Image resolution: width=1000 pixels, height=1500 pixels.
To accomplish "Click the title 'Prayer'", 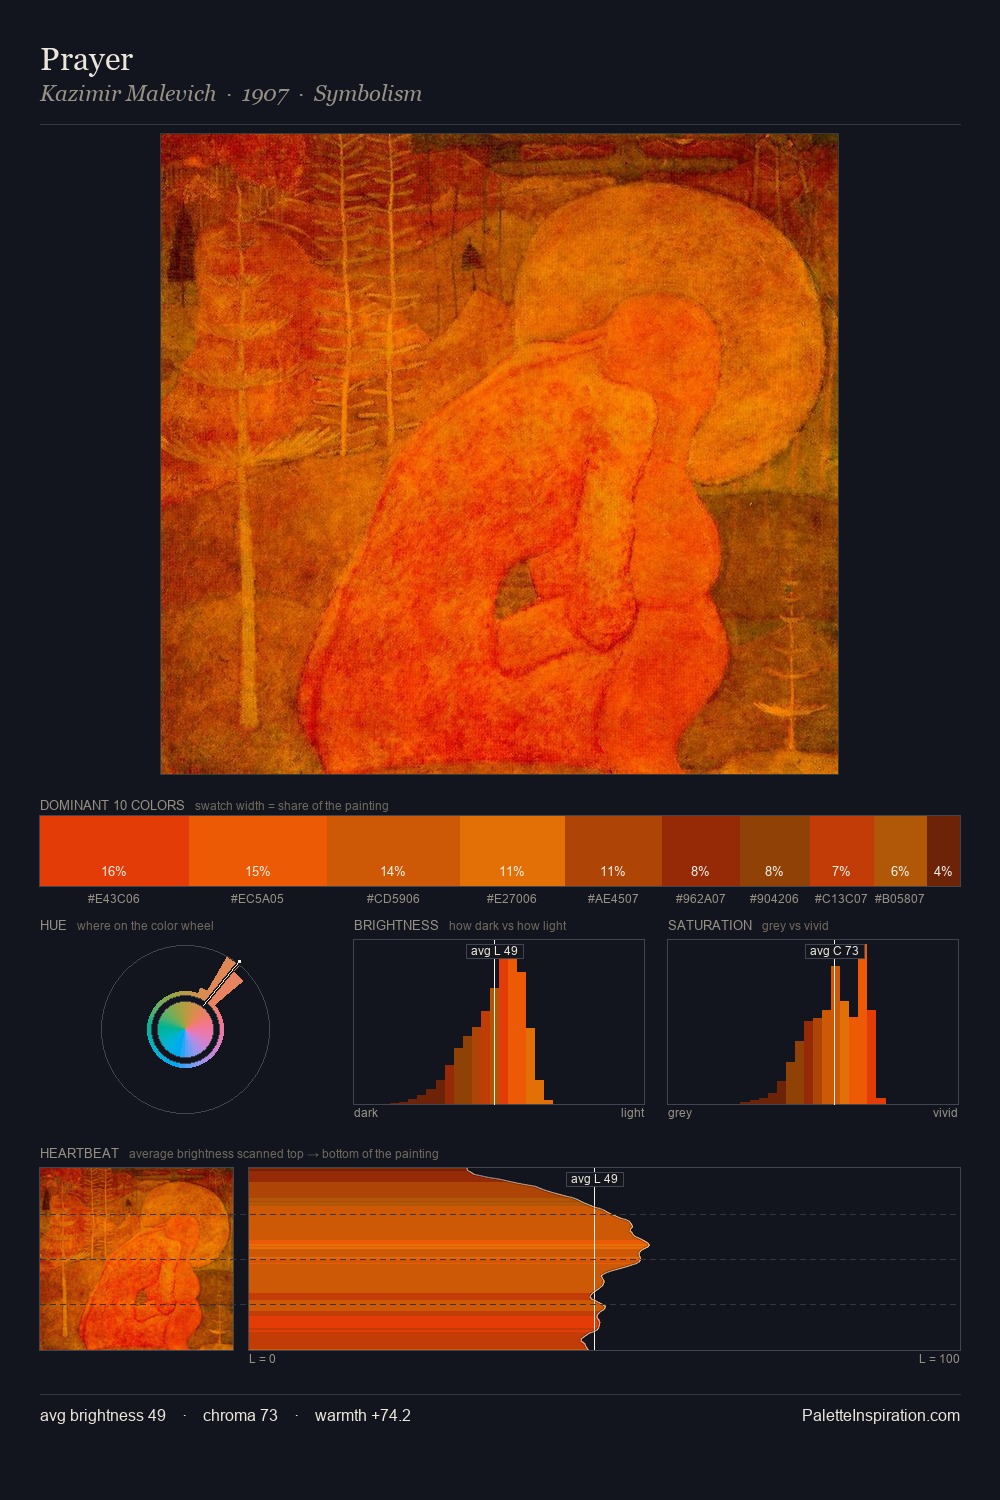I will (87, 59).
